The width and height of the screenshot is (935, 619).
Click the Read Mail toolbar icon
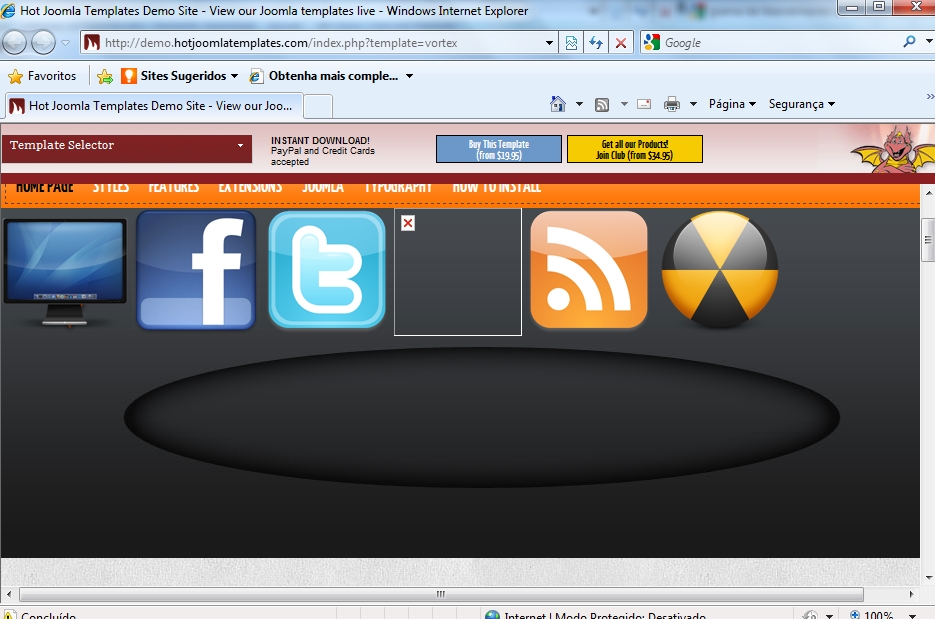point(644,104)
